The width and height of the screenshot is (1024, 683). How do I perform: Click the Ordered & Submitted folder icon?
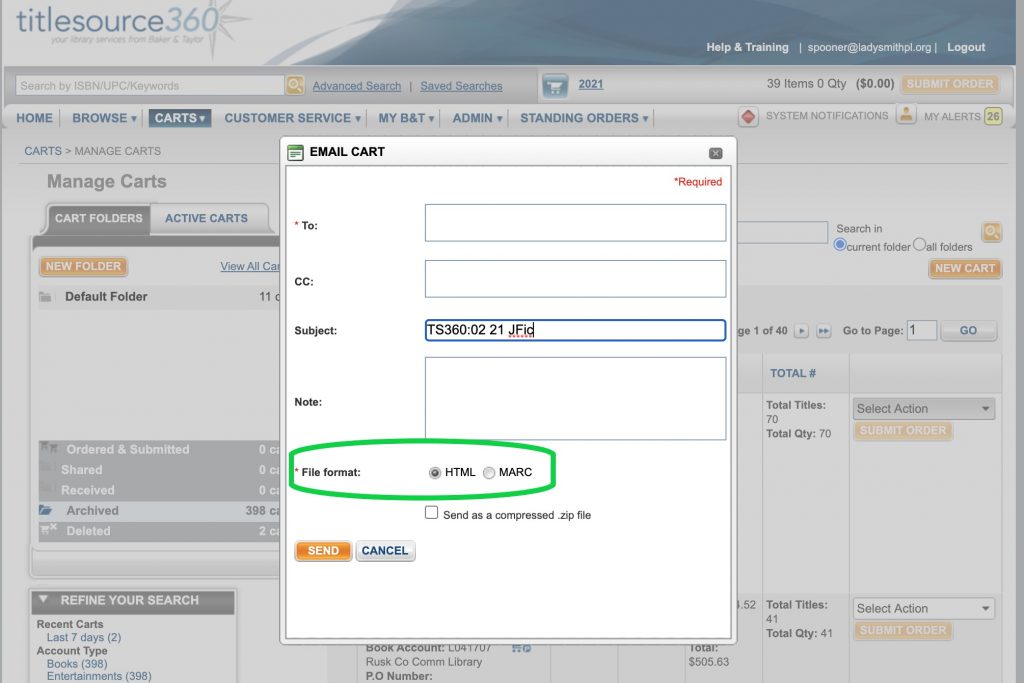point(48,448)
